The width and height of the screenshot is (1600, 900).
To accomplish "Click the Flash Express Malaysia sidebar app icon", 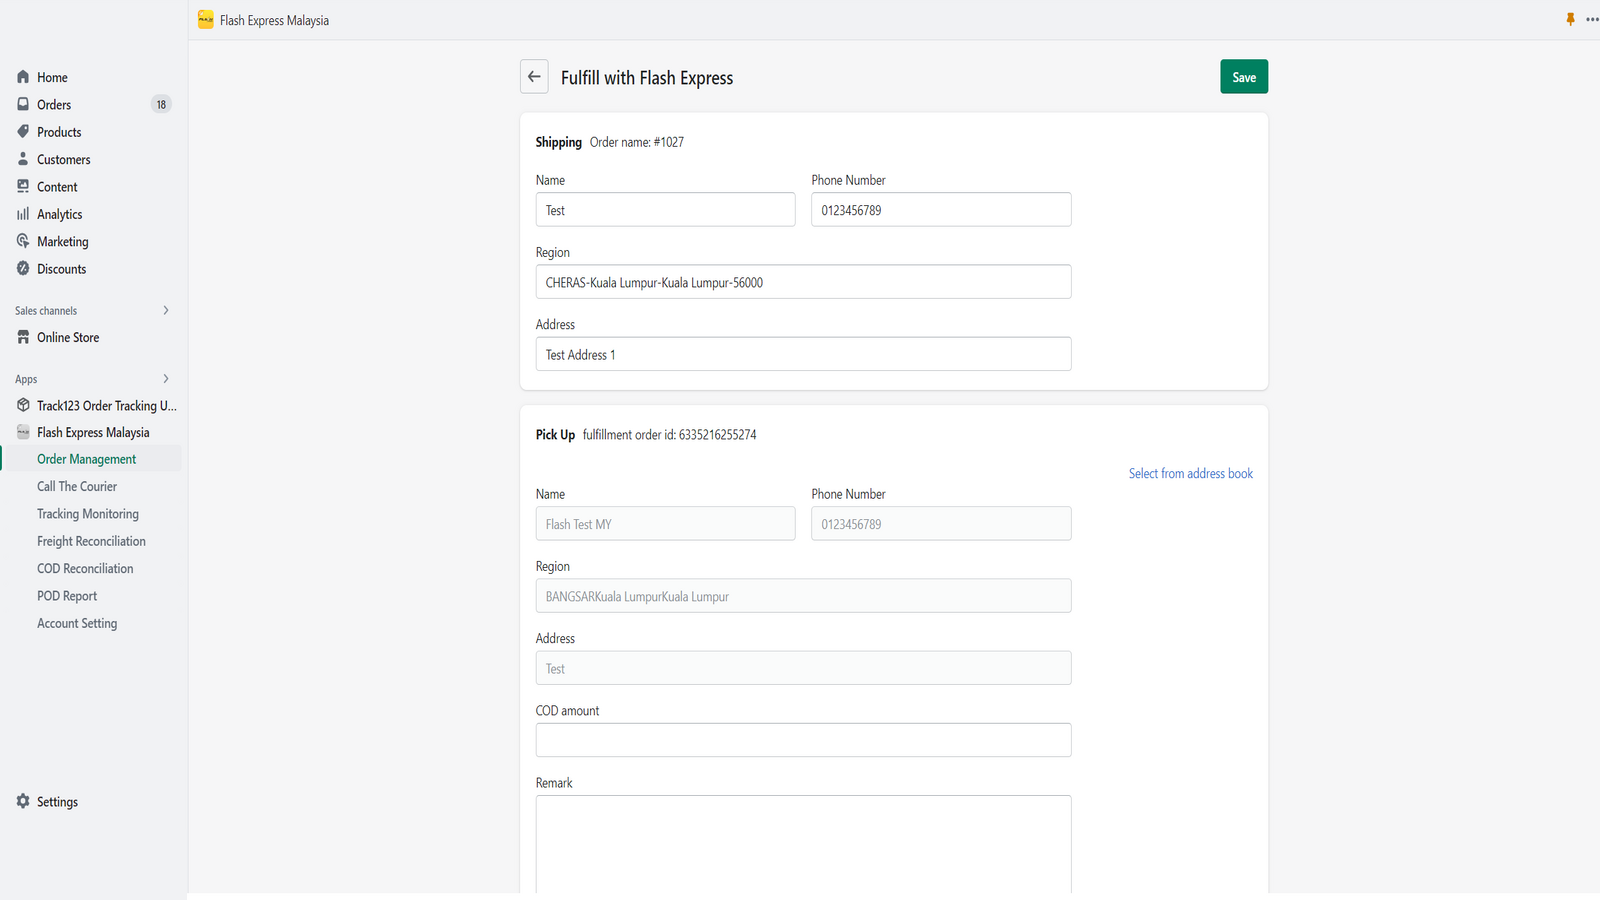I will (23, 432).
